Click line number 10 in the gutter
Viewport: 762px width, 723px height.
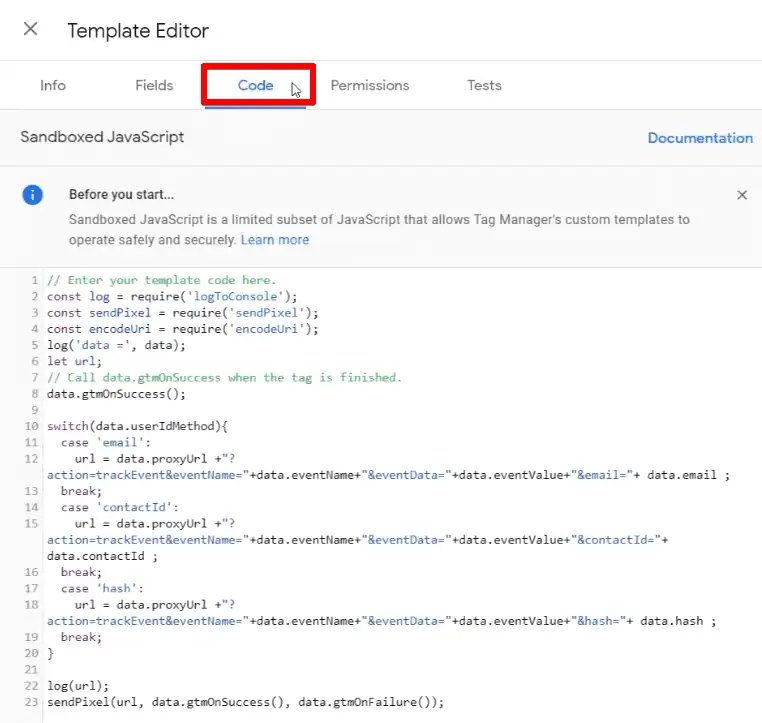[32, 426]
